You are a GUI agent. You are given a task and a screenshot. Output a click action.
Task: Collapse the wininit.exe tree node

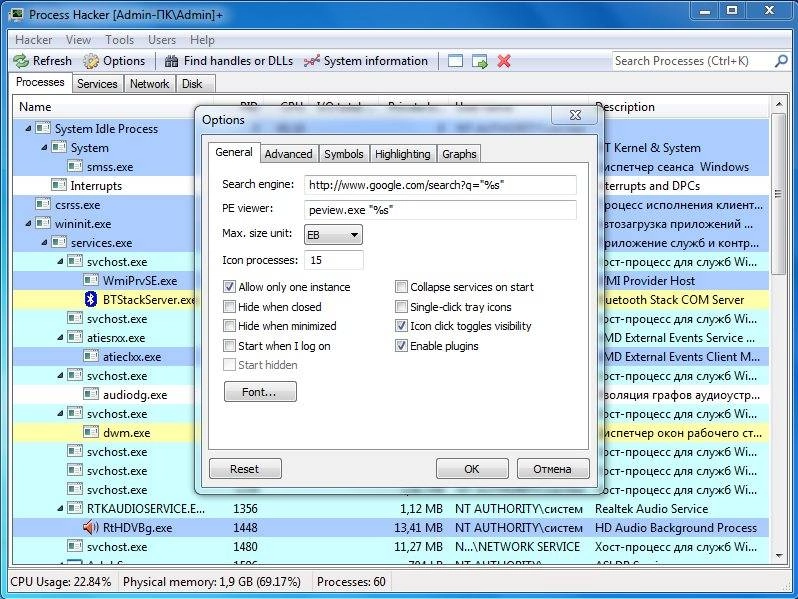28,223
